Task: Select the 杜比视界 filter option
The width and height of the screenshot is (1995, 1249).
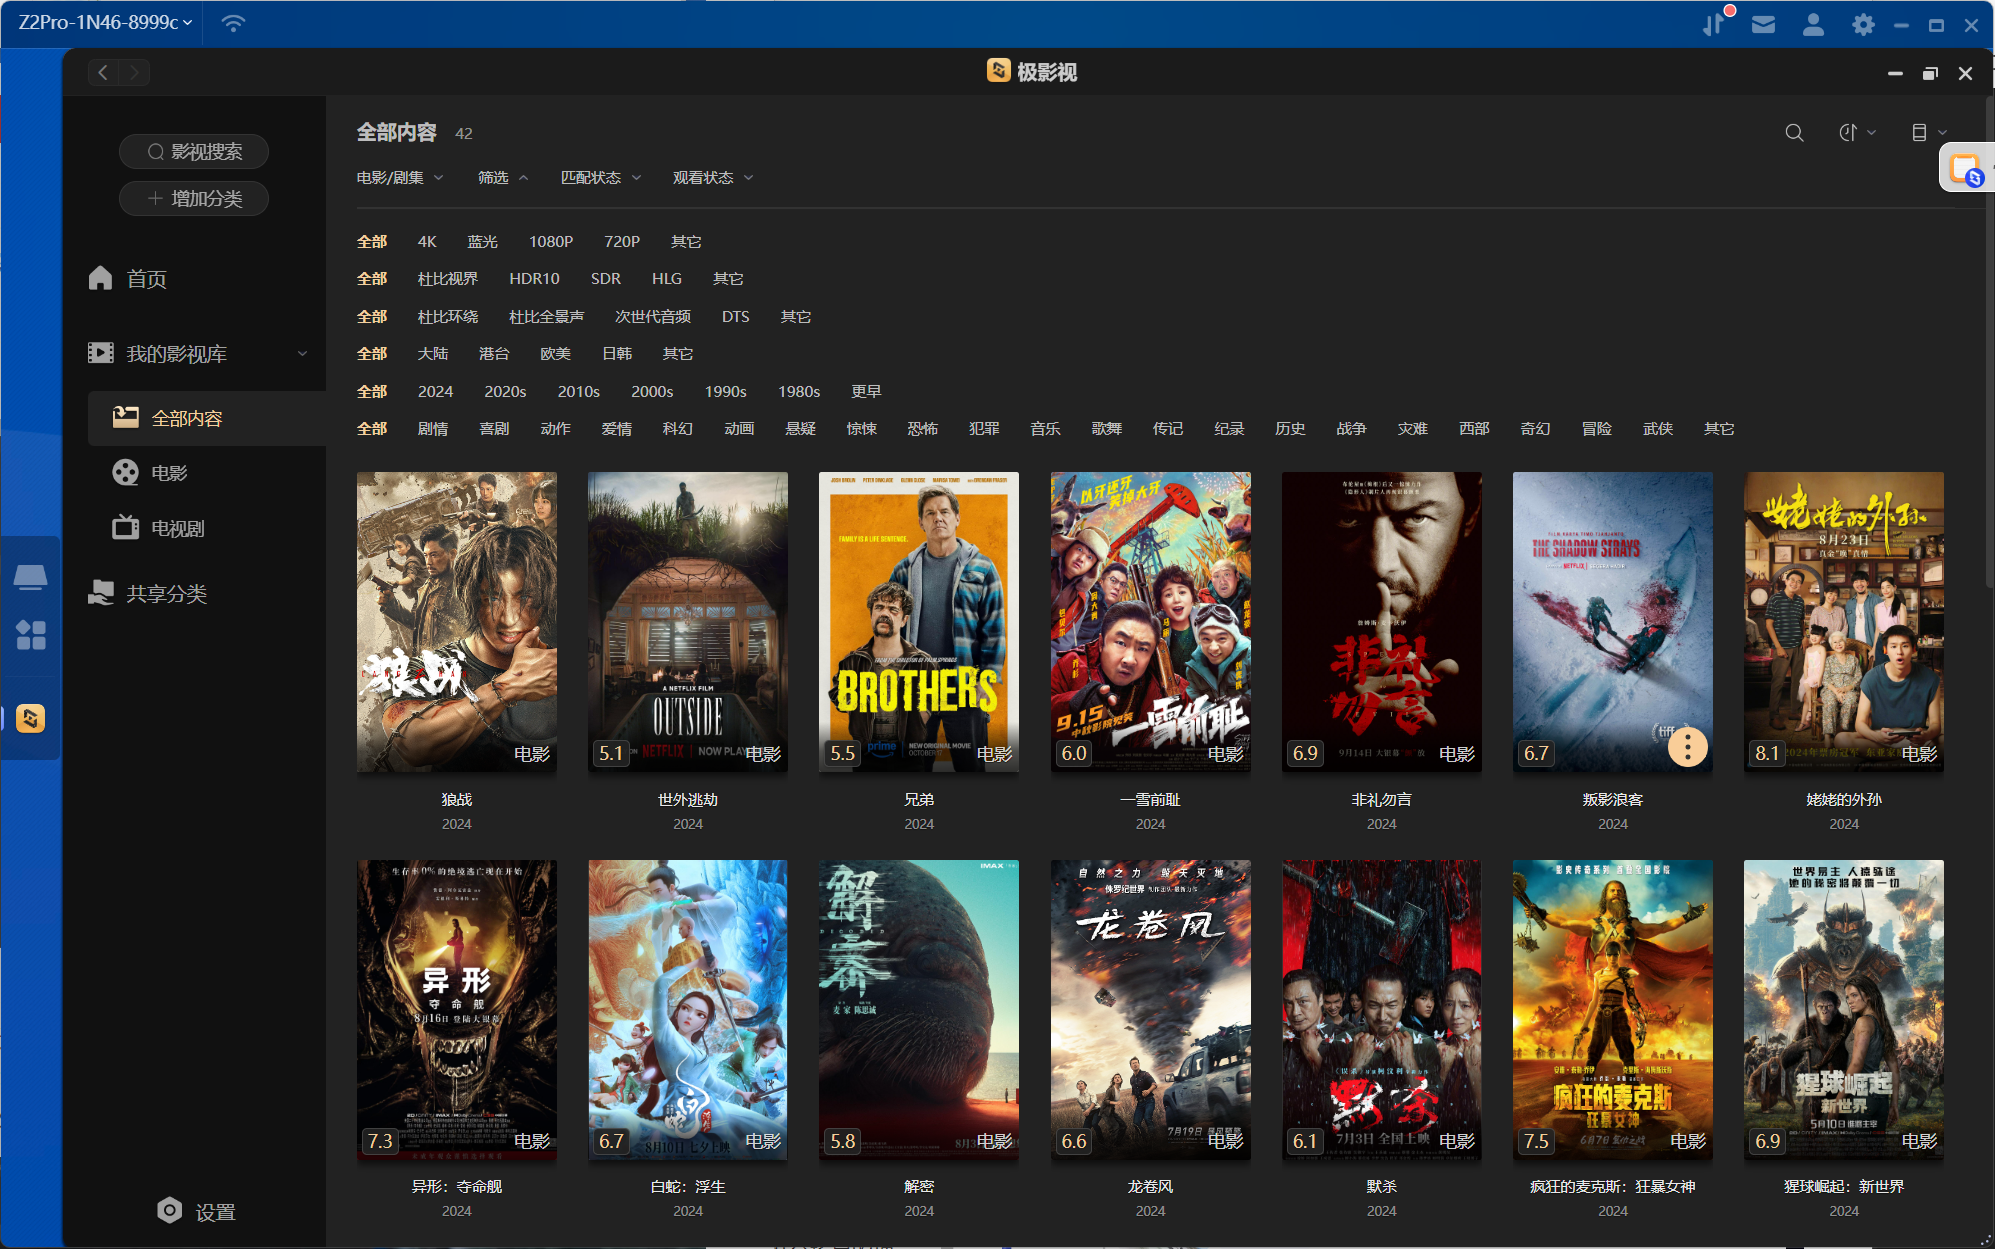Action: (x=447, y=279)
